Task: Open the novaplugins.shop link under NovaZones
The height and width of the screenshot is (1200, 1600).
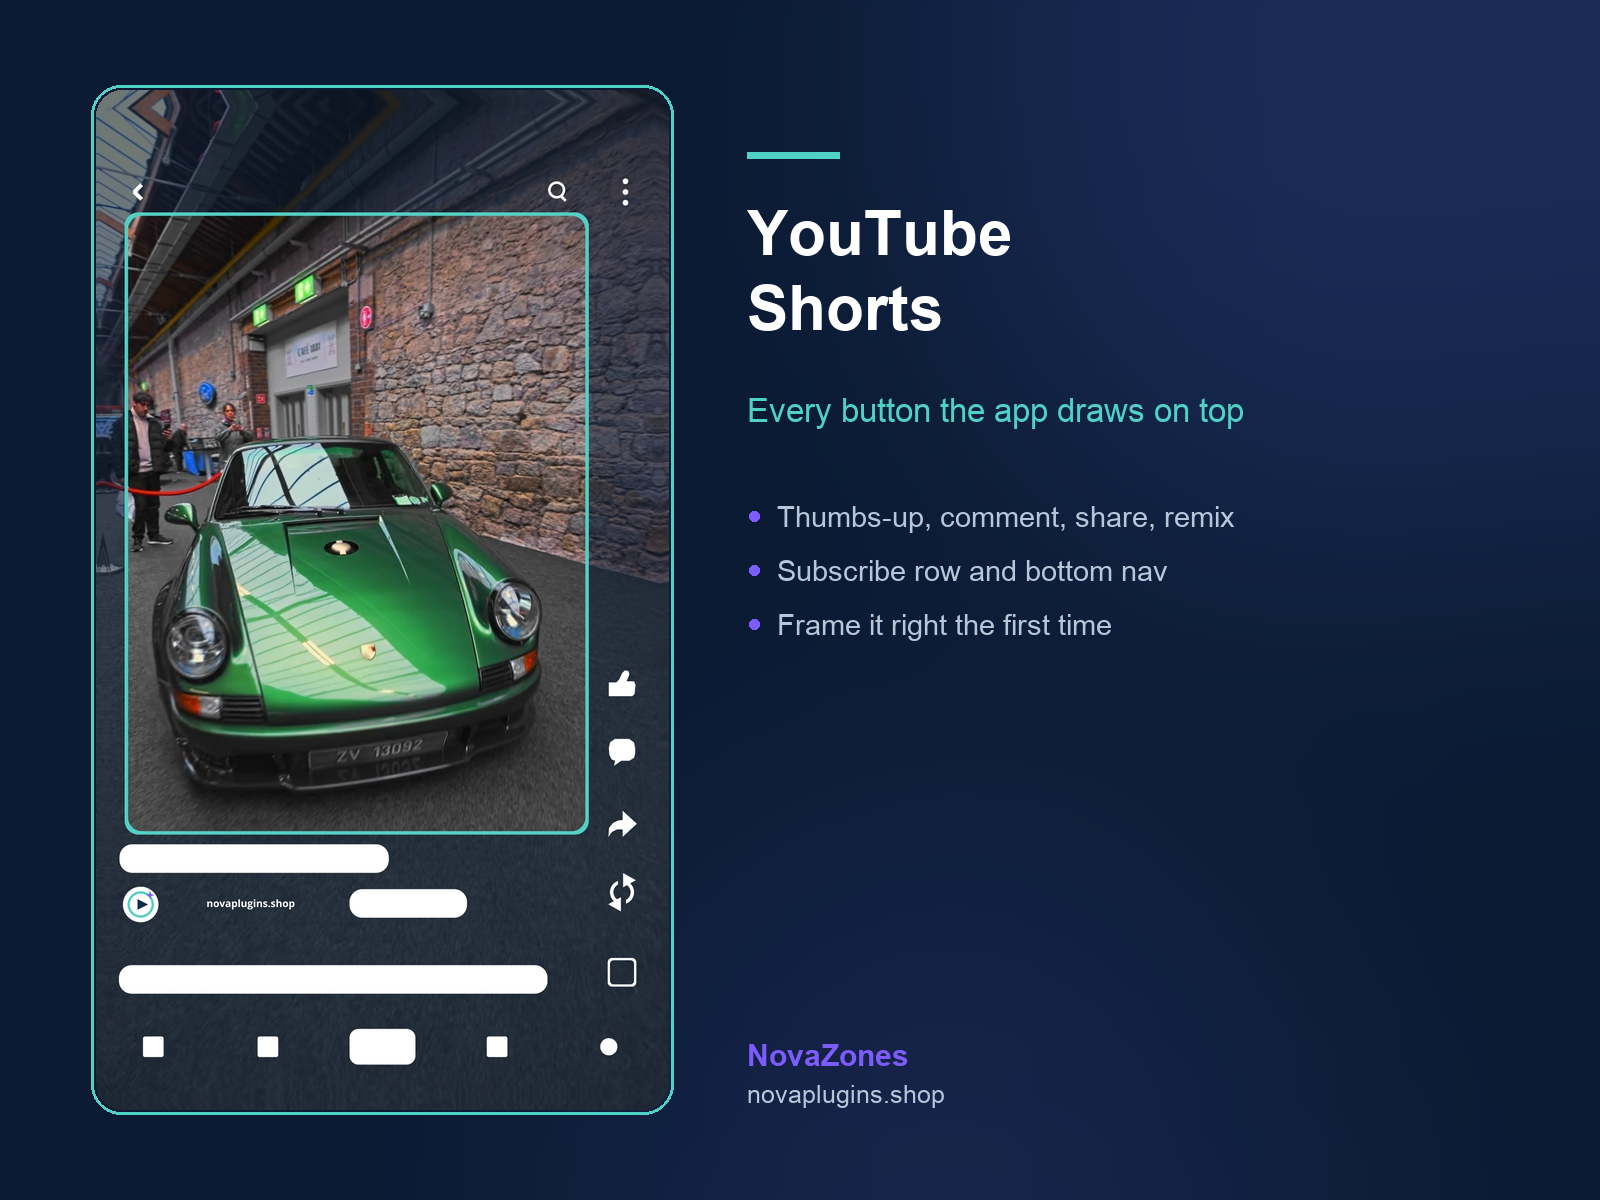Action: [845, 1095]
